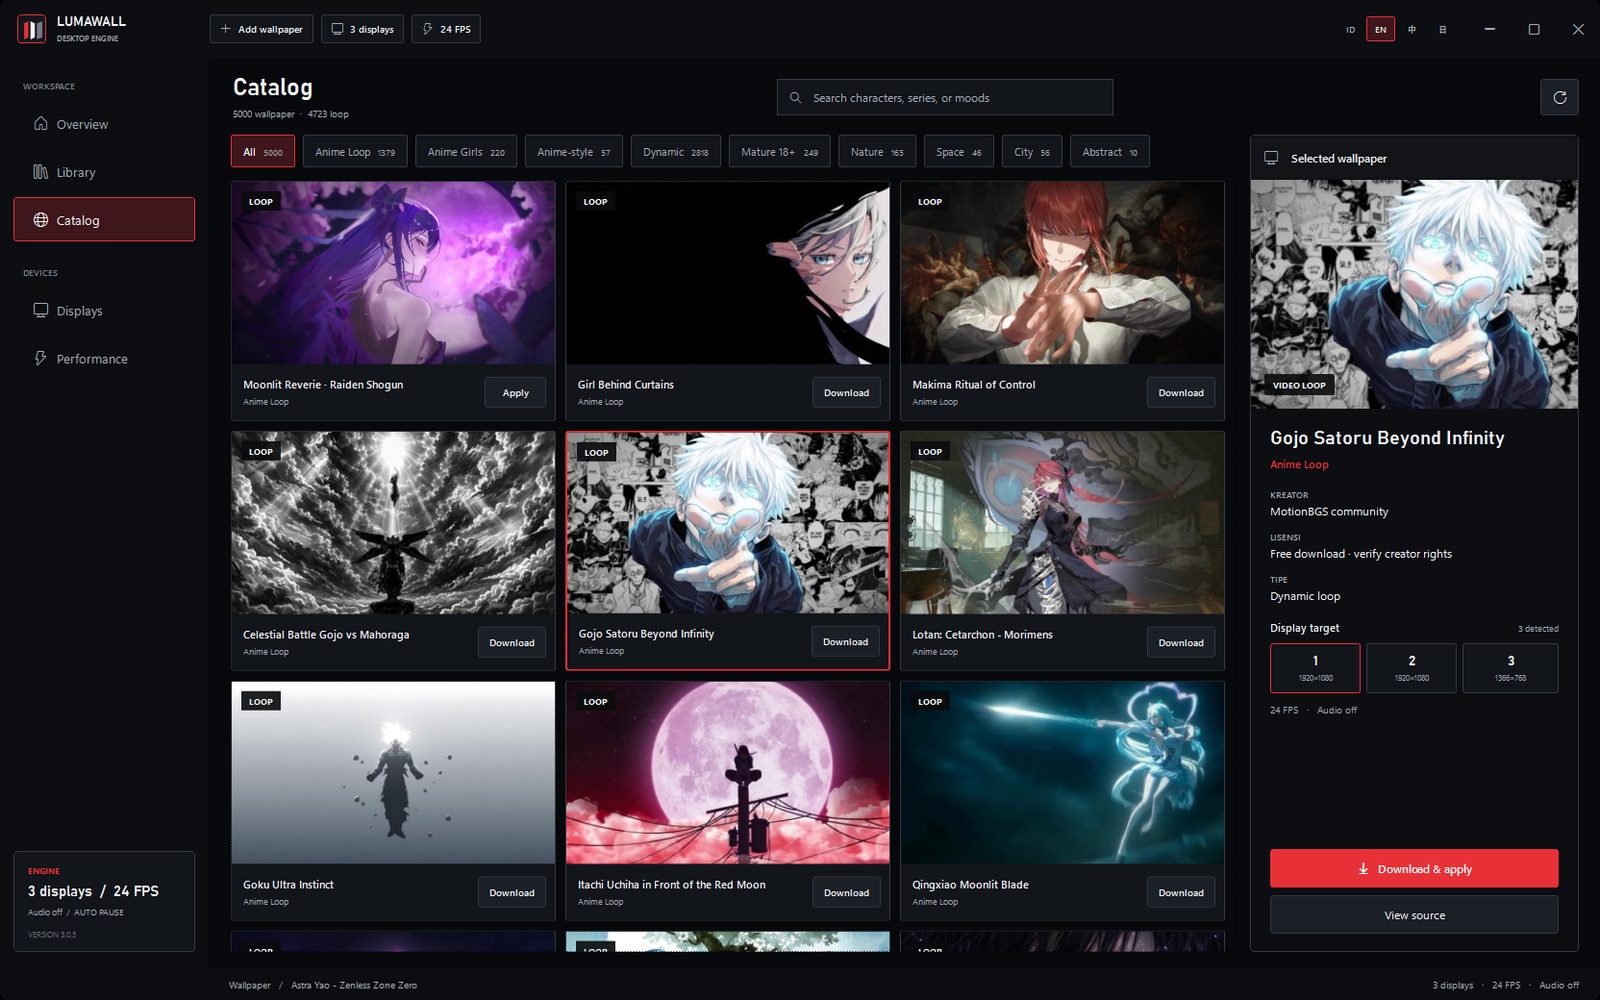Select the Celestial Battle Gojo vs Mahoraga thumbnail

point(393,523)
